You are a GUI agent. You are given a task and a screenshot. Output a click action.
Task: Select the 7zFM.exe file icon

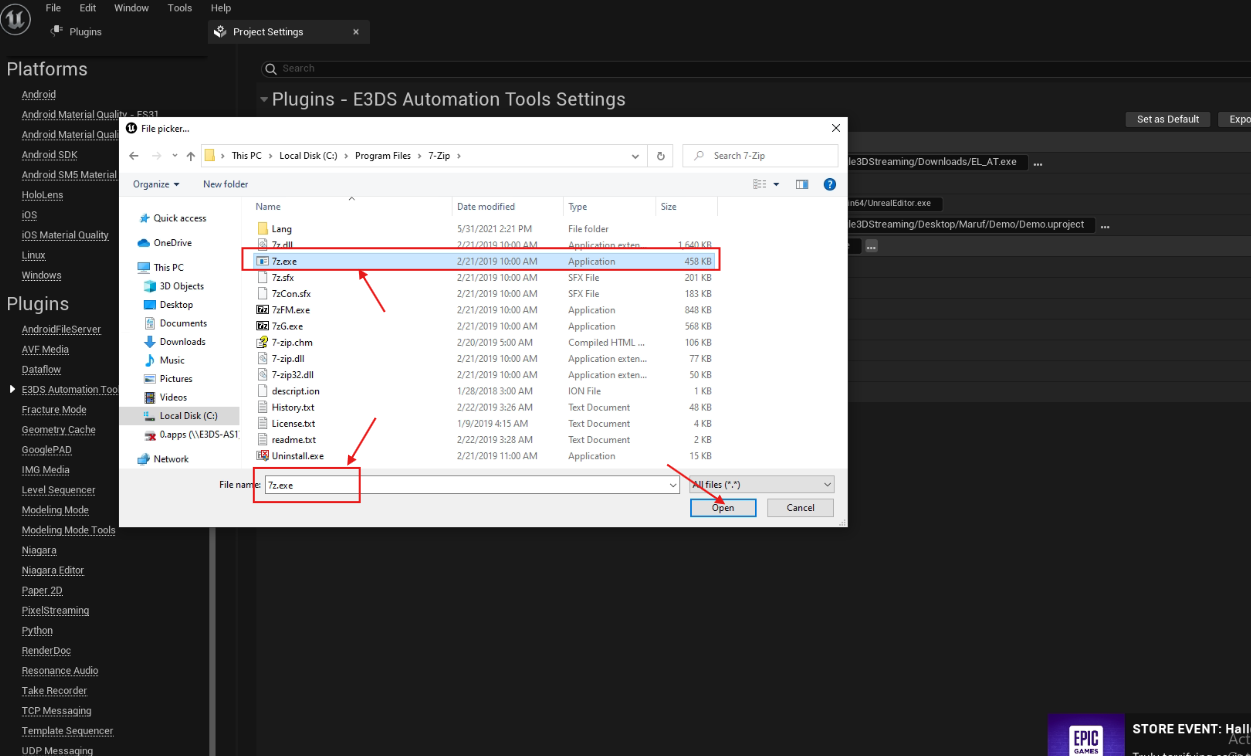pos(263,310)
